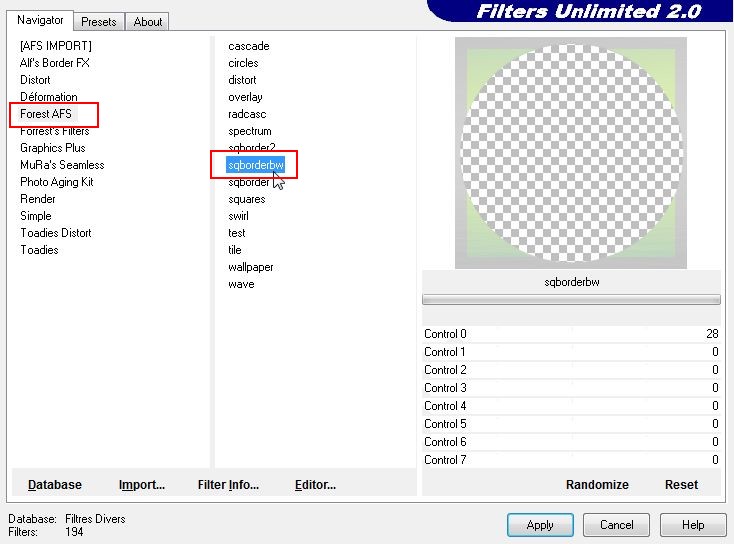Select the Simple category

36,216
